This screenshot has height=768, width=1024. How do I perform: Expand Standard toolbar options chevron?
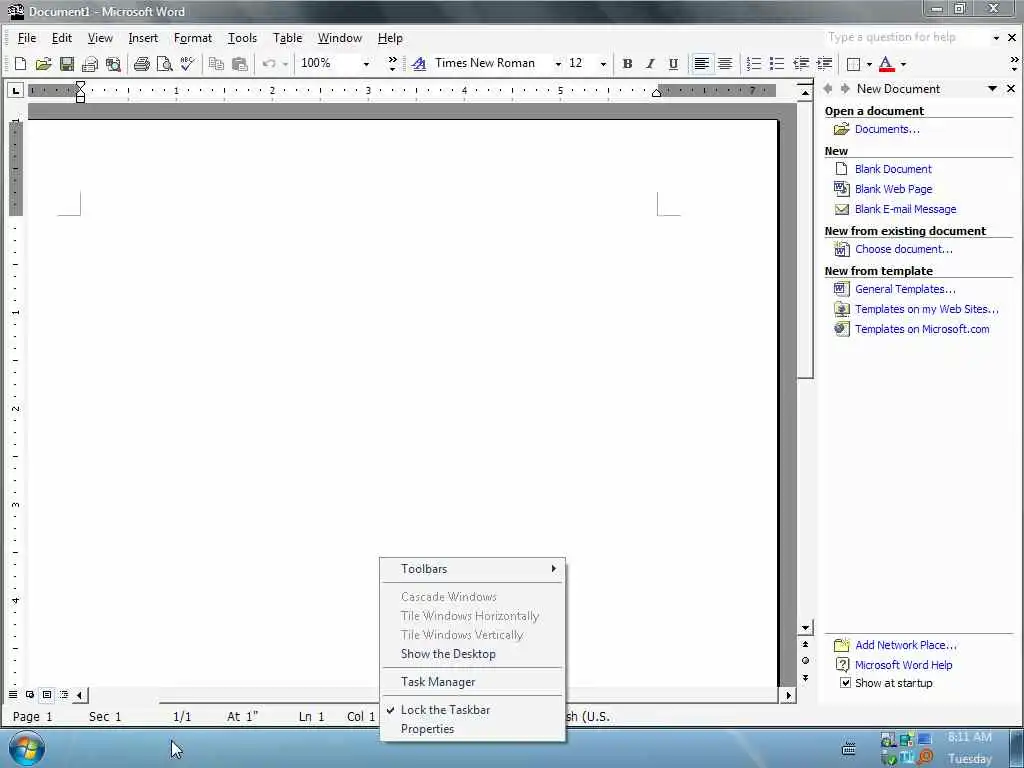pyautogui.click(x=392, y=63)
